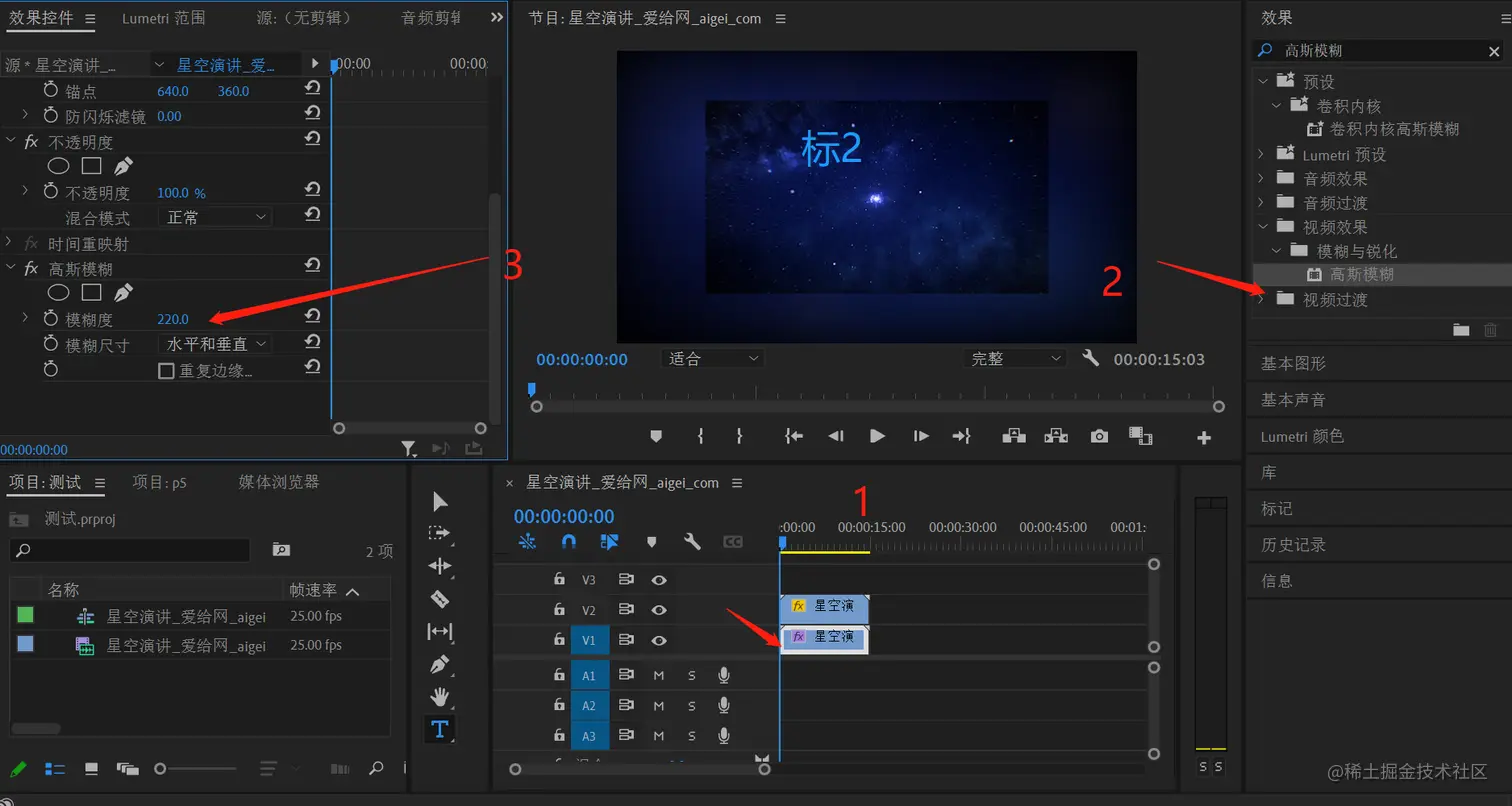
Task: Hide track V2 with its eye icon
Action: coord(659,609)
